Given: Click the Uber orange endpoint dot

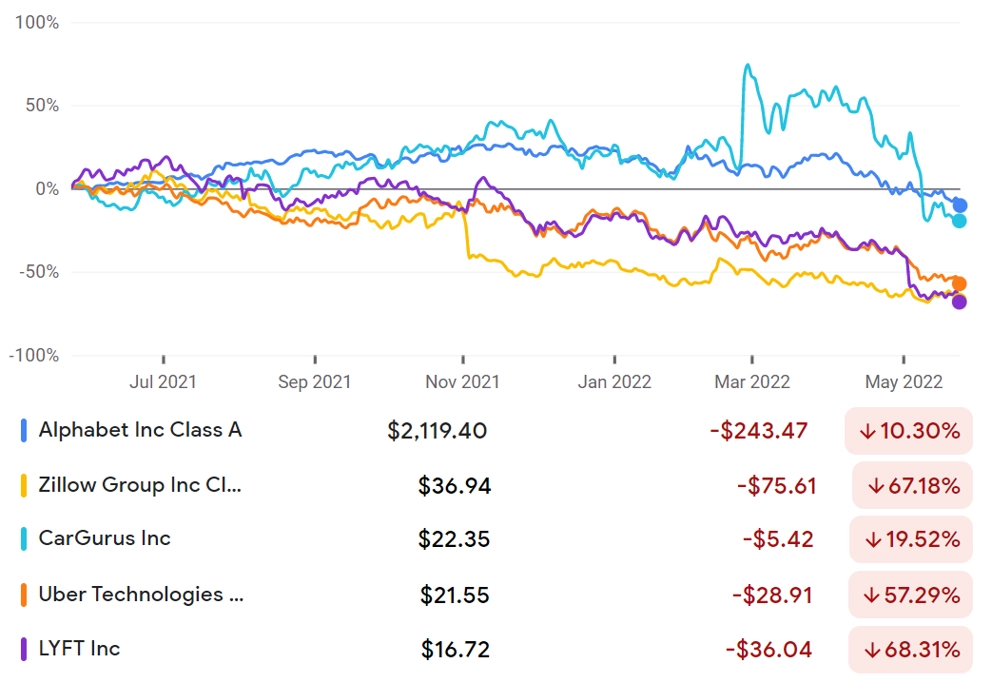Looking at the screenshot, I should click(959, 283).
